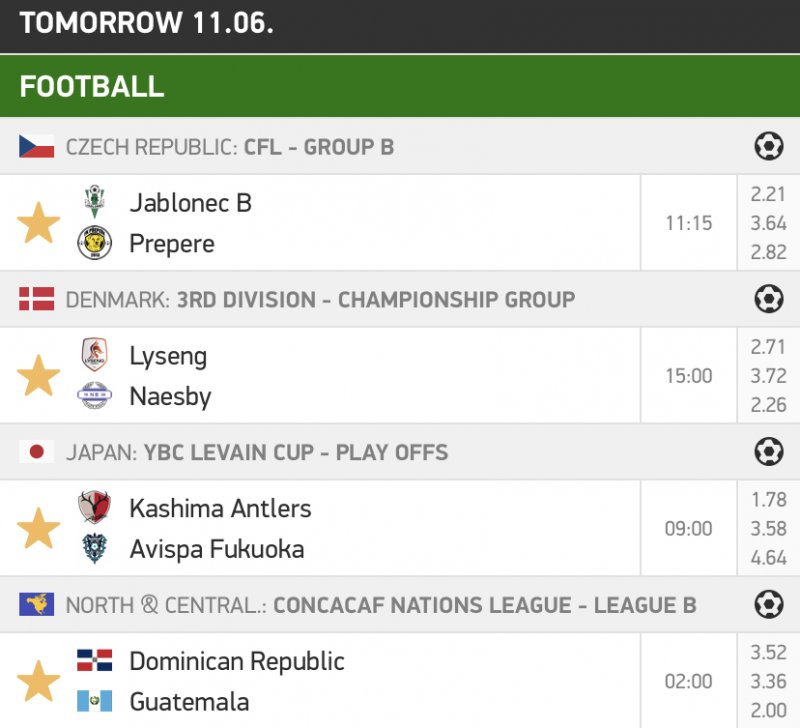Open Japan YBC Levain Cup Play Offs
This screenshot has width=800, height=728.
257,452
